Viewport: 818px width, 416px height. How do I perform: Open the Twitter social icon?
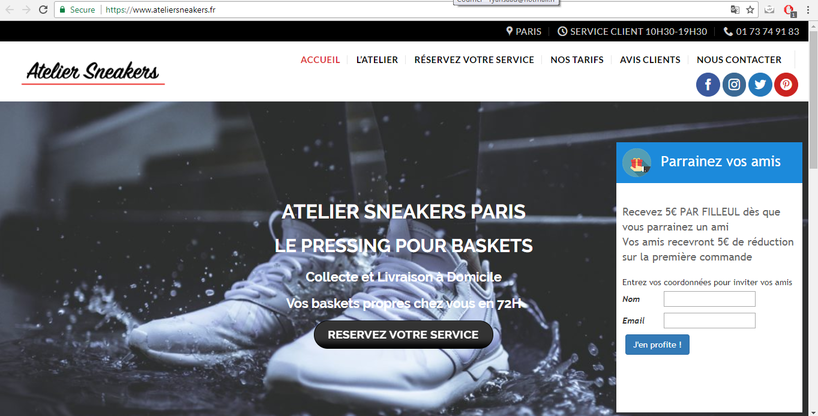760,85
